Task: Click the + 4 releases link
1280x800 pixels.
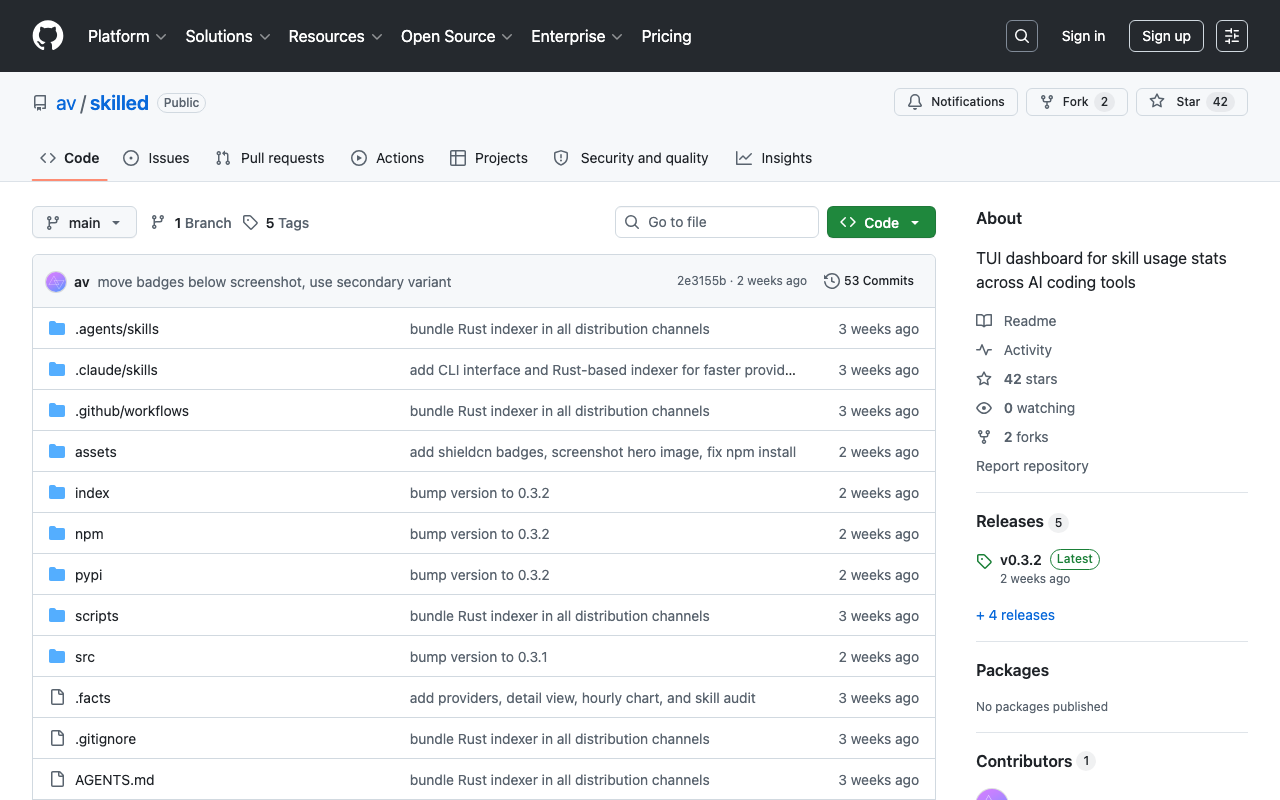Action: 1015,615
